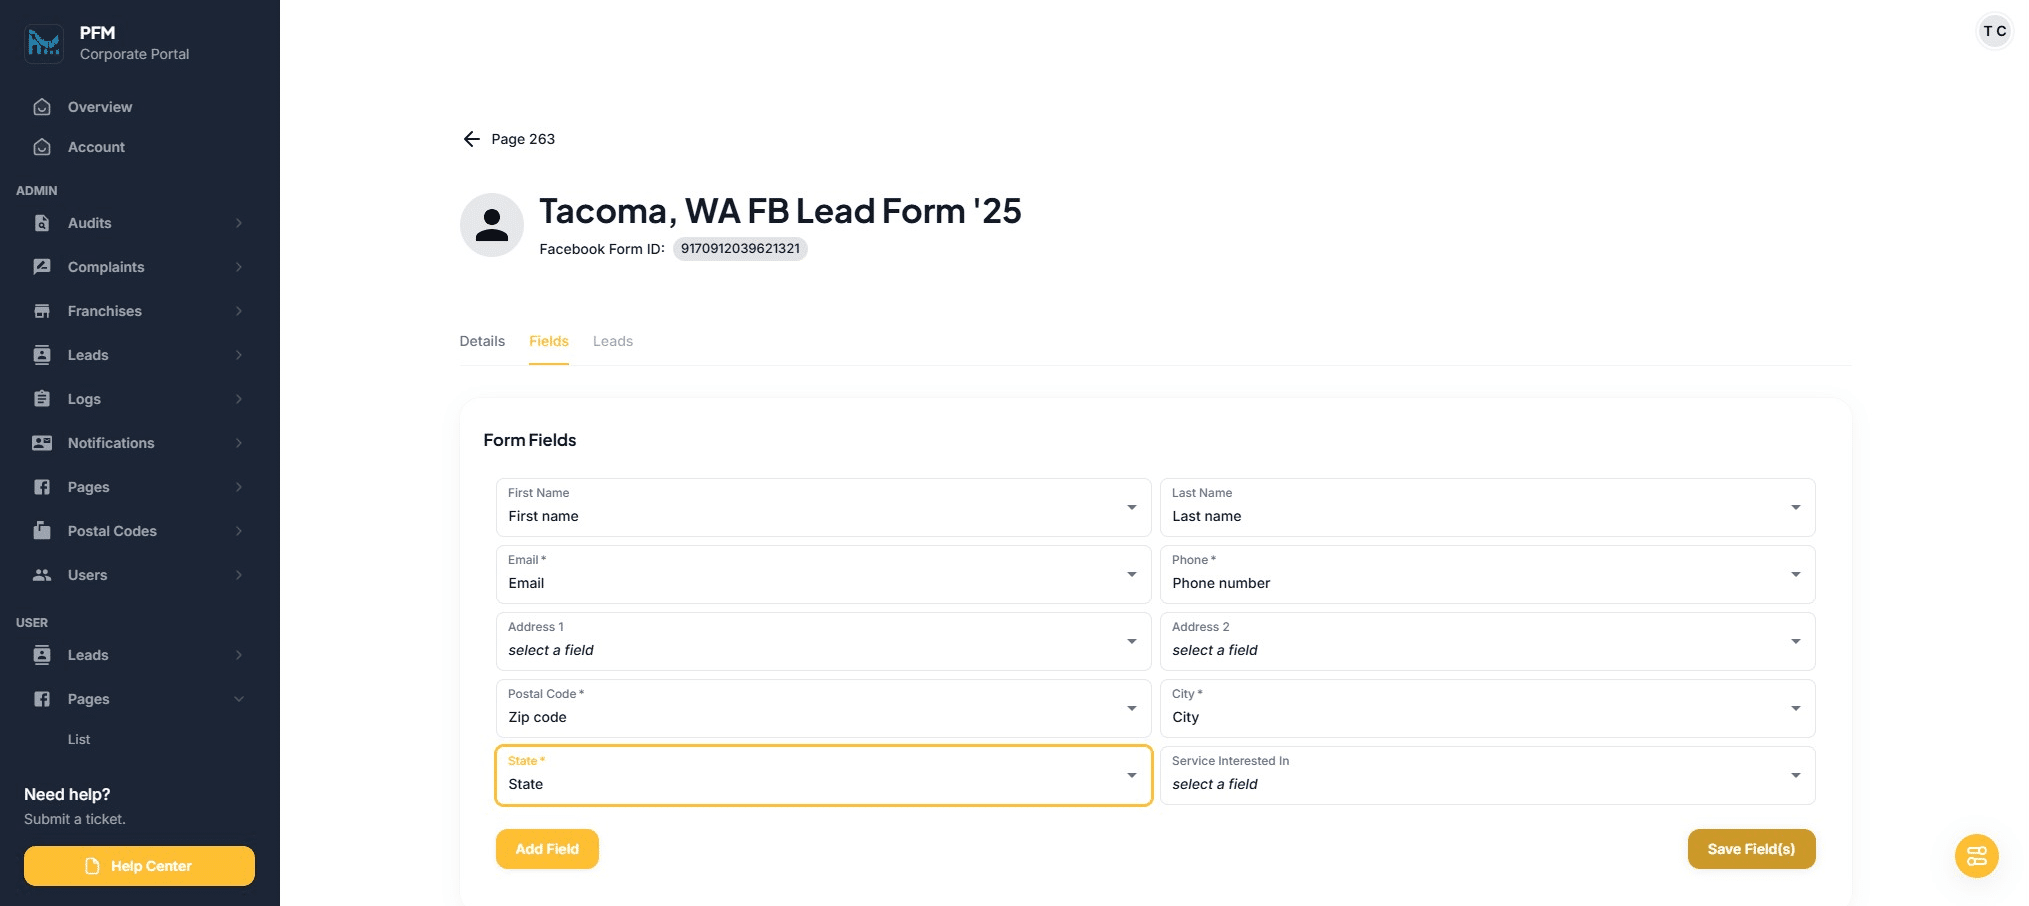The image size is (2029, 906).
Task: Click the Complaints sidebar icon
Action: click(42, 267)
